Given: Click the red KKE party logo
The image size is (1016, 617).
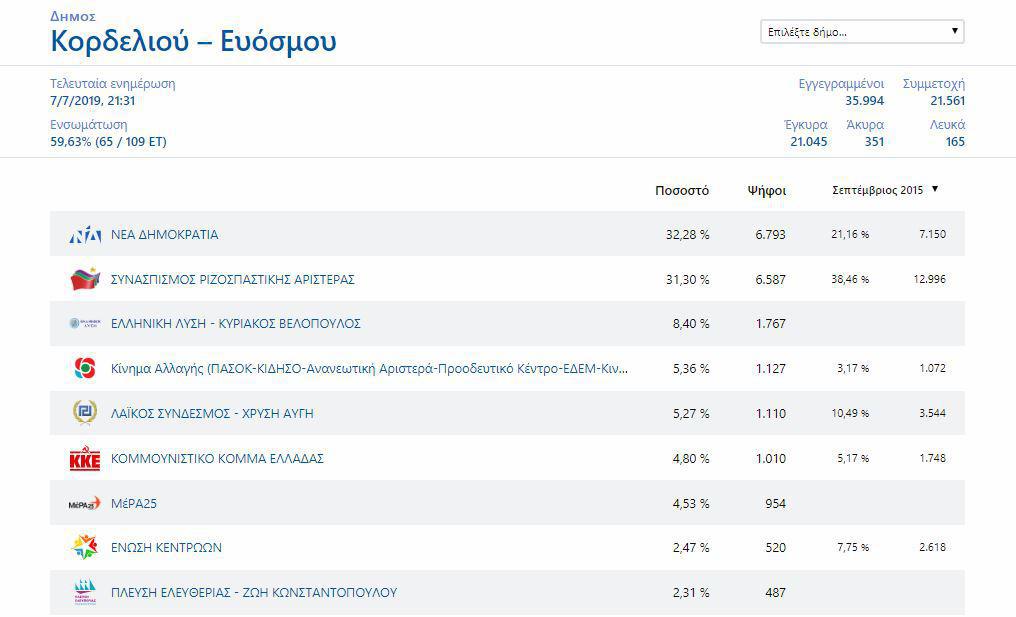Looking at the screenshot, I should pyautogui.click(x=85, y=459).
